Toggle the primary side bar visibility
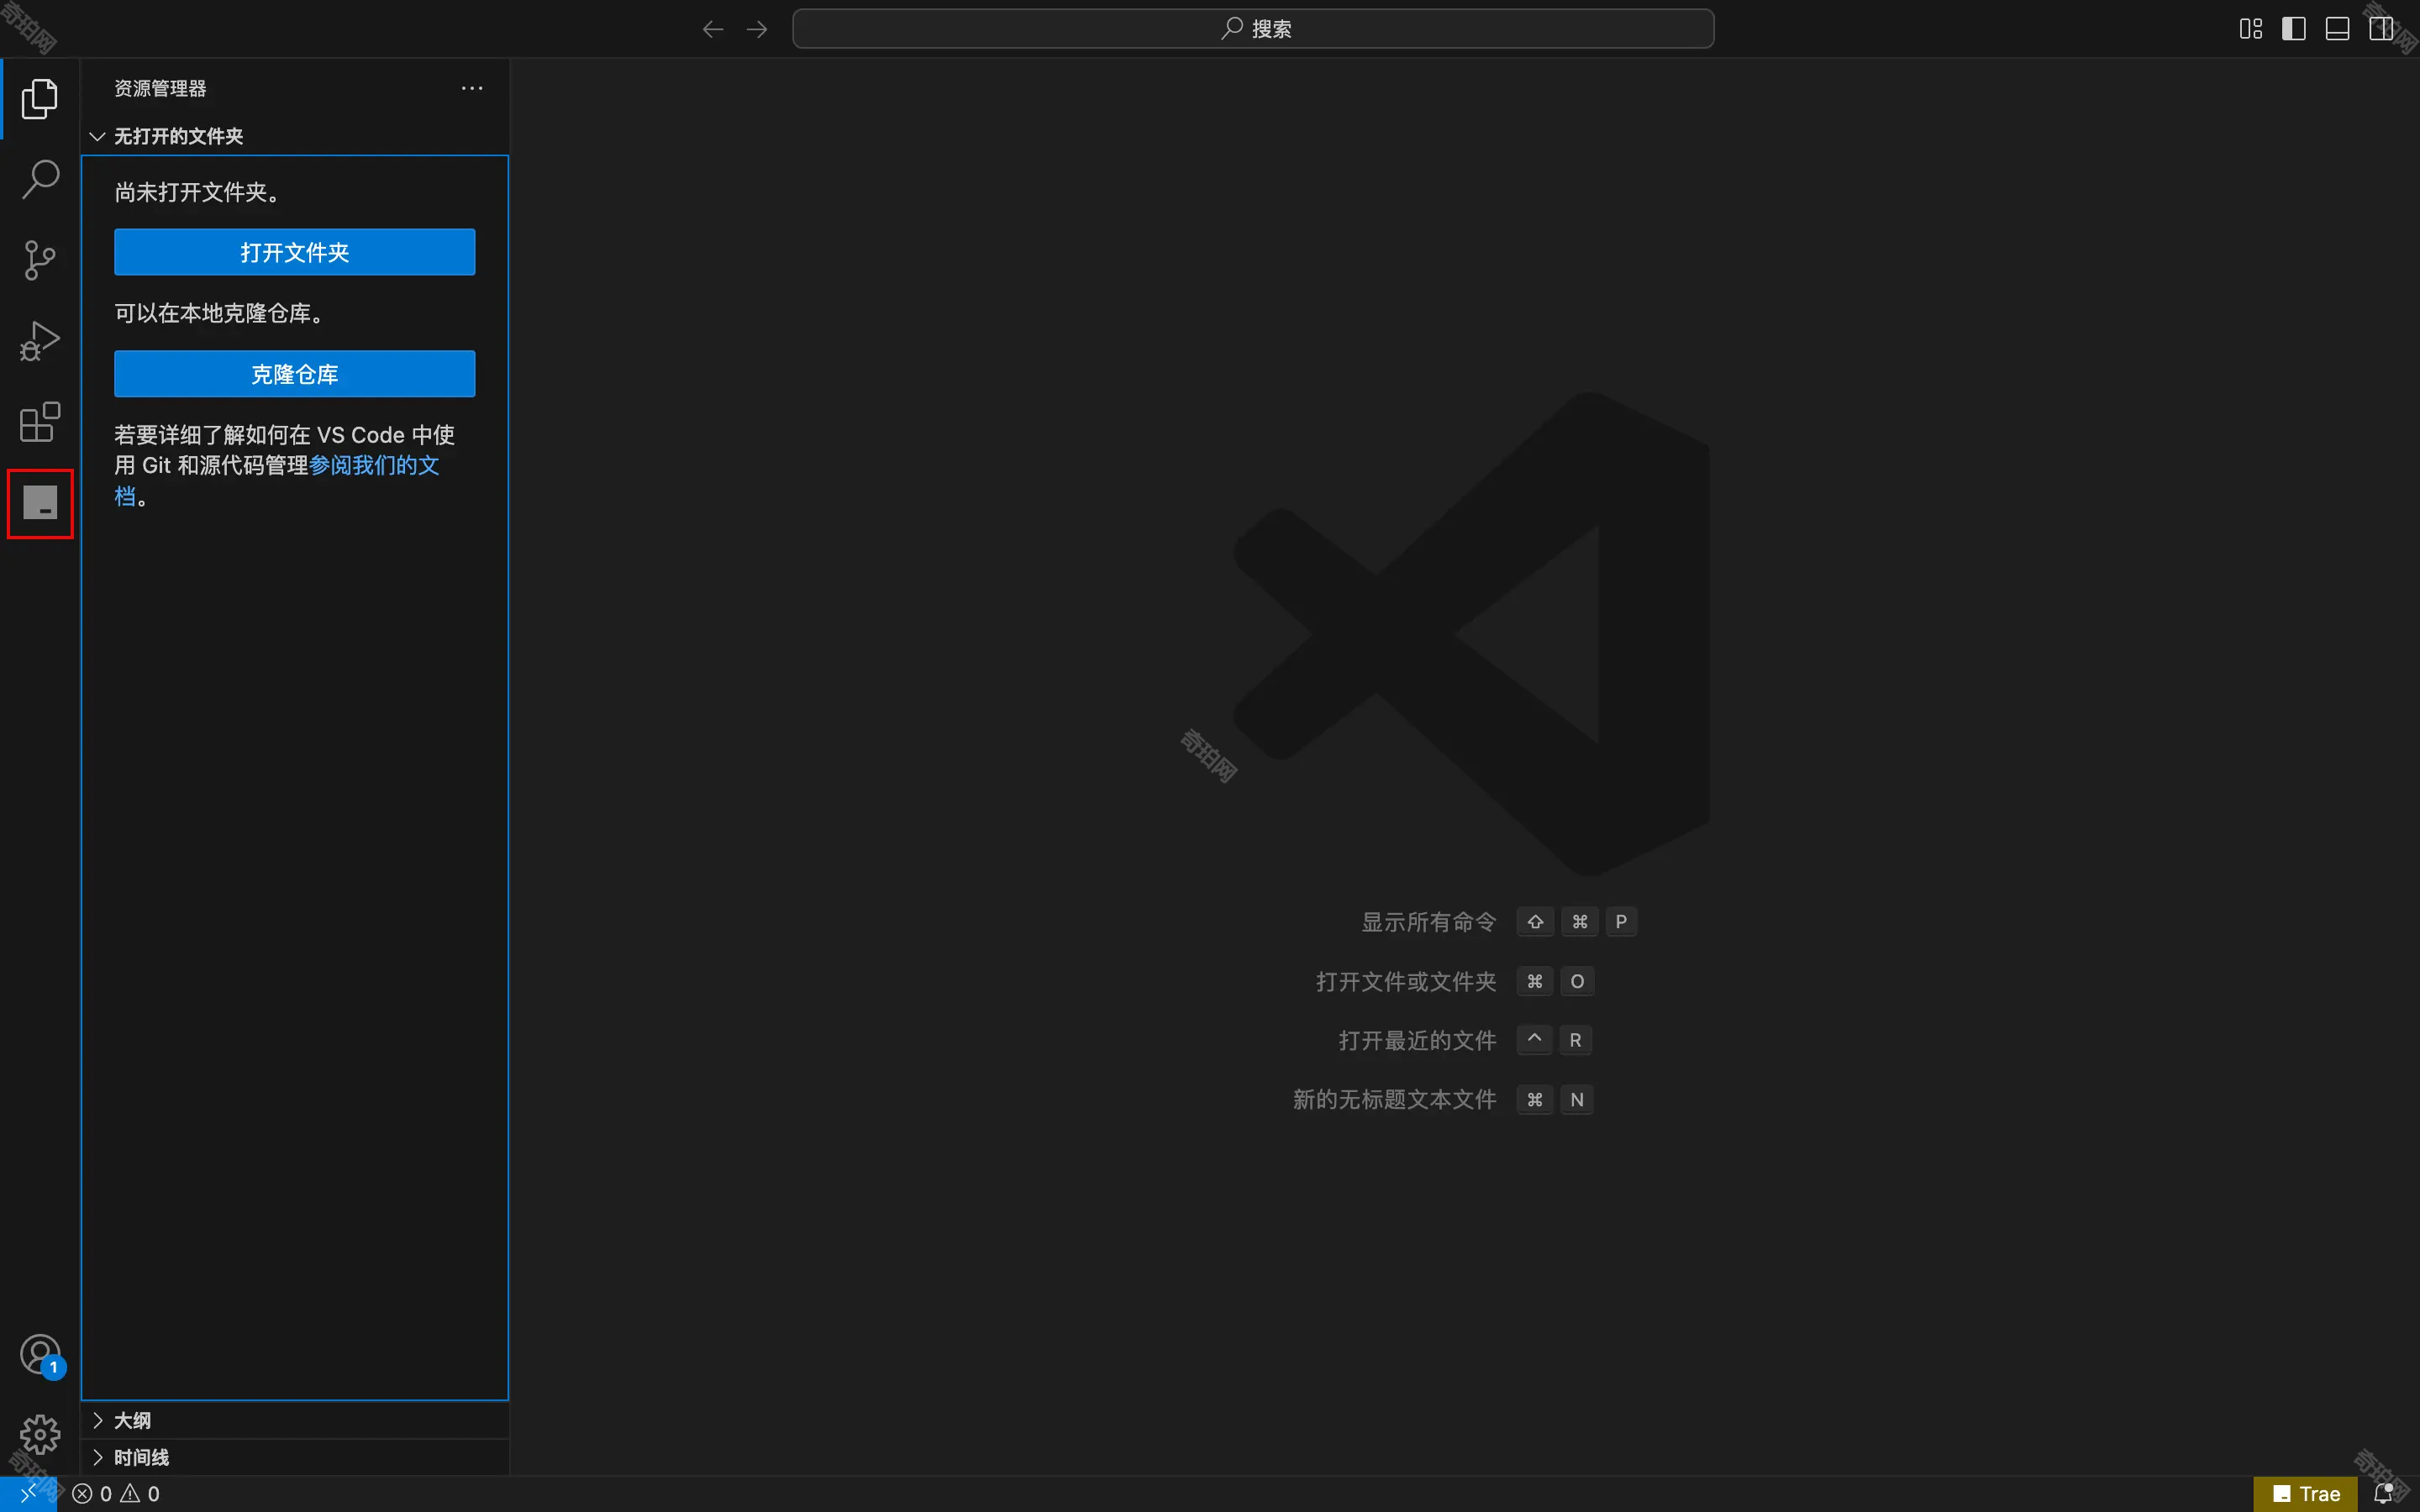The height and width of the screenshot is (1512, 2420). tap(2294, 29)
